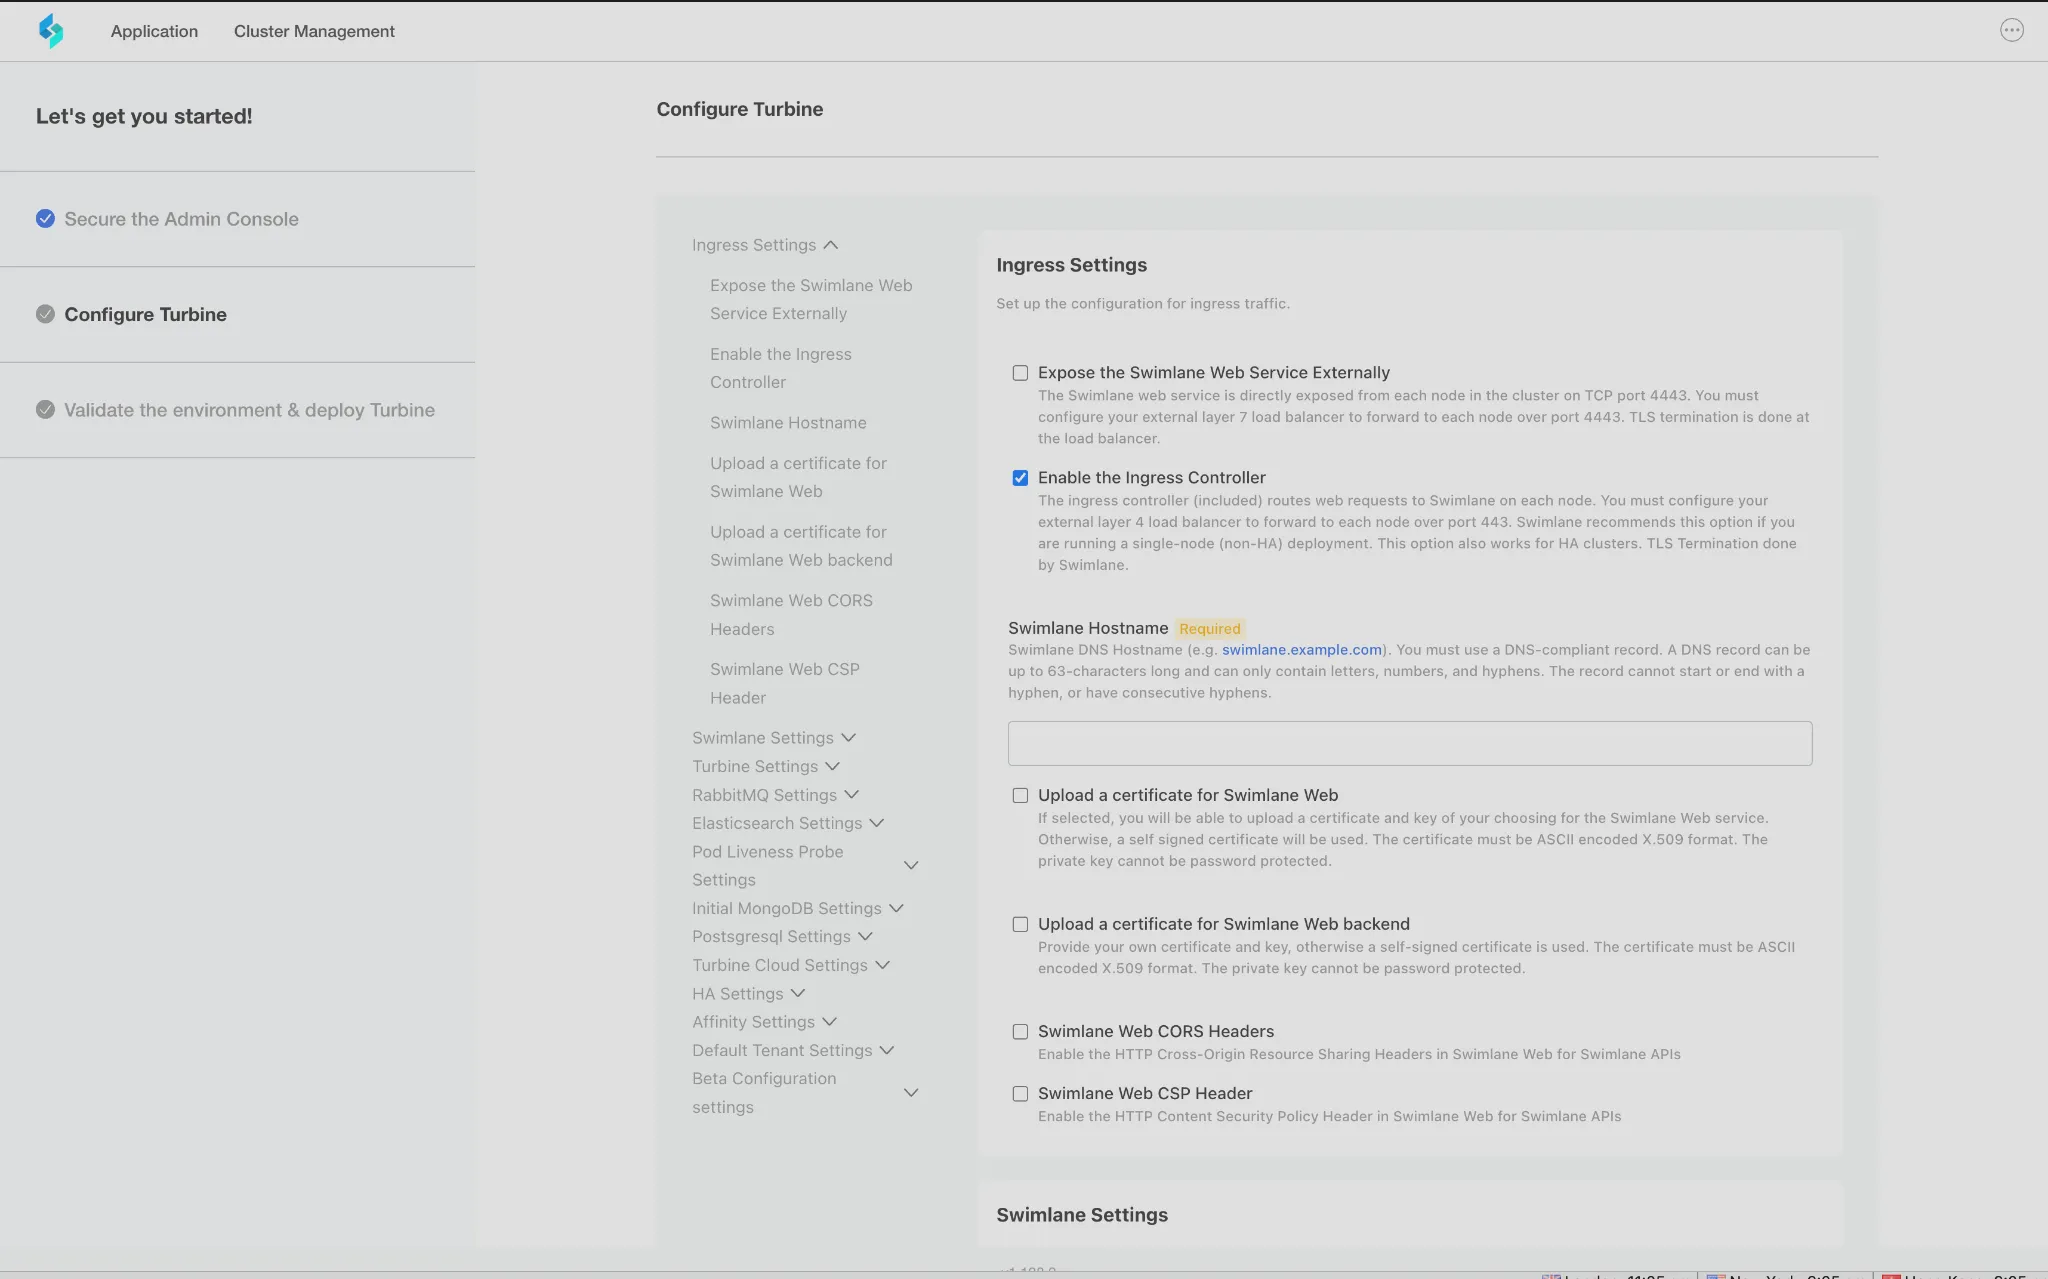Jump to Swimlane Web CORS Headers nav link
The width and height of the screenshot is (2048, 1279).
[x=791, y=614]
